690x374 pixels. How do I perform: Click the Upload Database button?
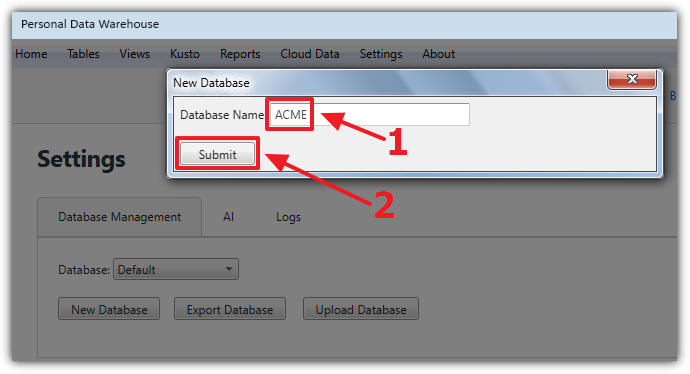pyautogui.click(x=361, y=309)
